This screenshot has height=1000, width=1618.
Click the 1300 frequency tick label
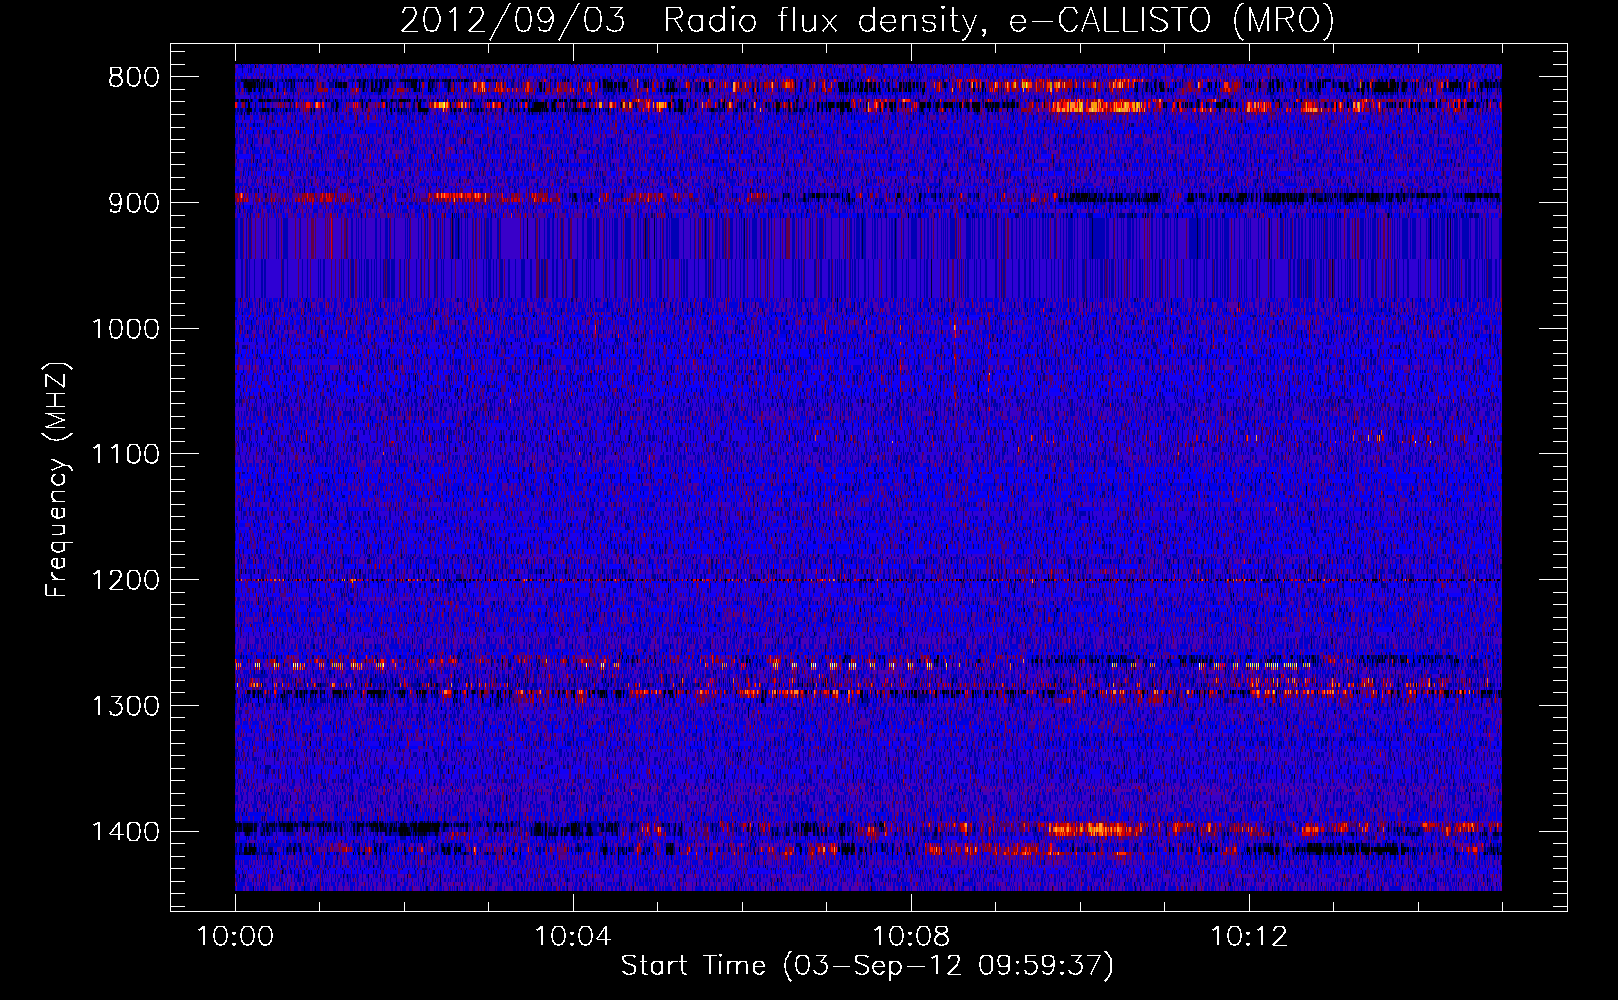[125, 706]
